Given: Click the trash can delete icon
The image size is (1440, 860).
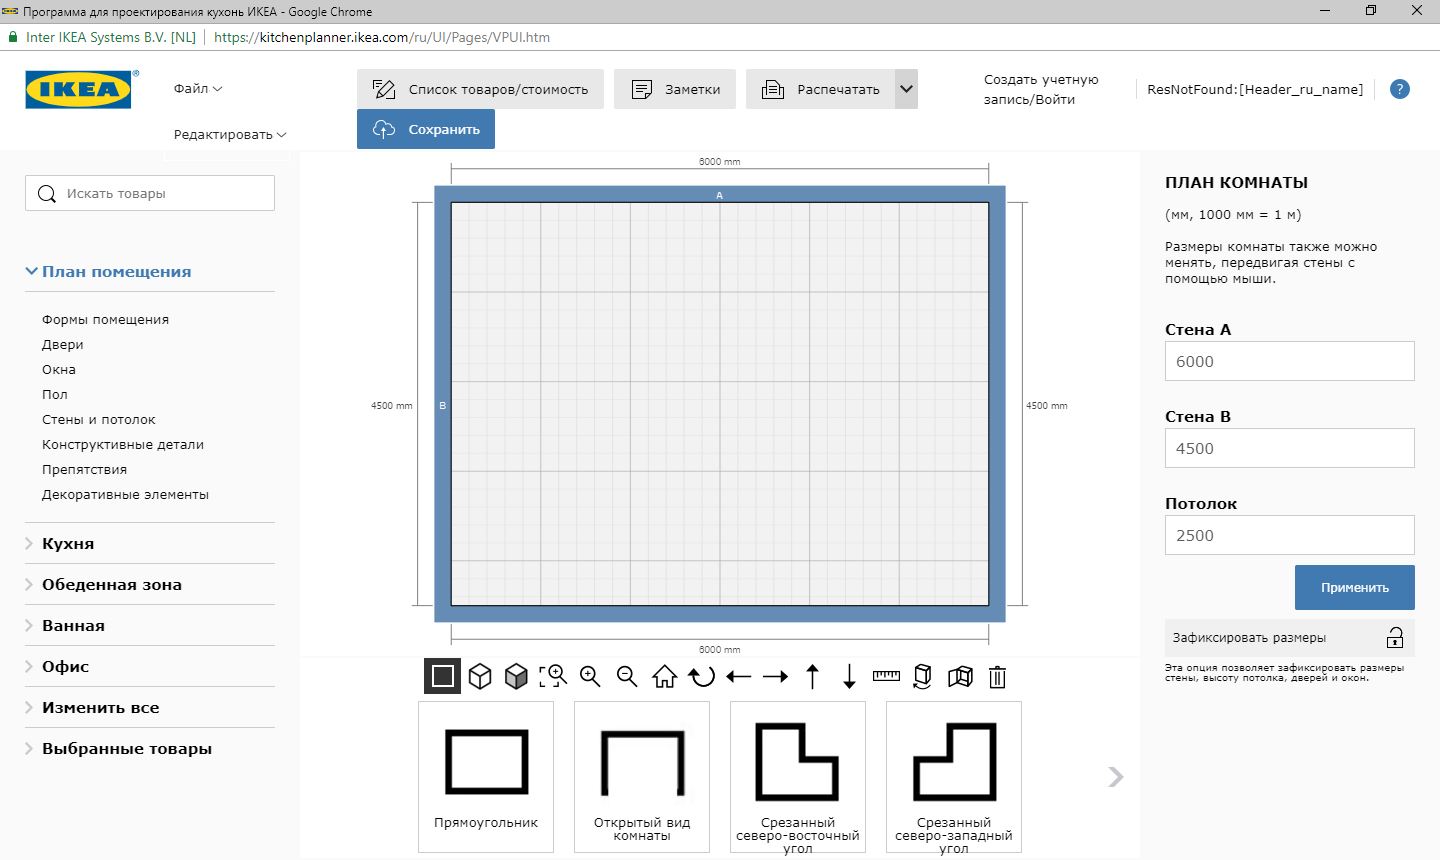Looking at the screenshot, I should tap(997, 677).
